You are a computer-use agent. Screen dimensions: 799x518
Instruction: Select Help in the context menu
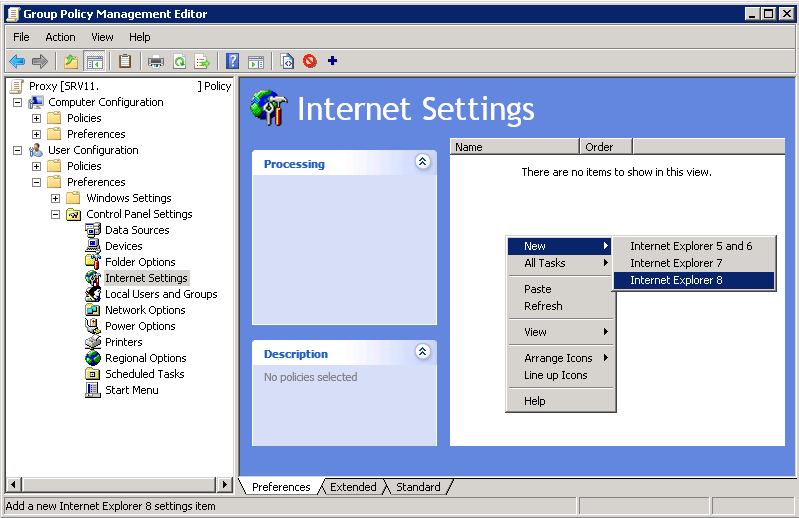(560, 401)
